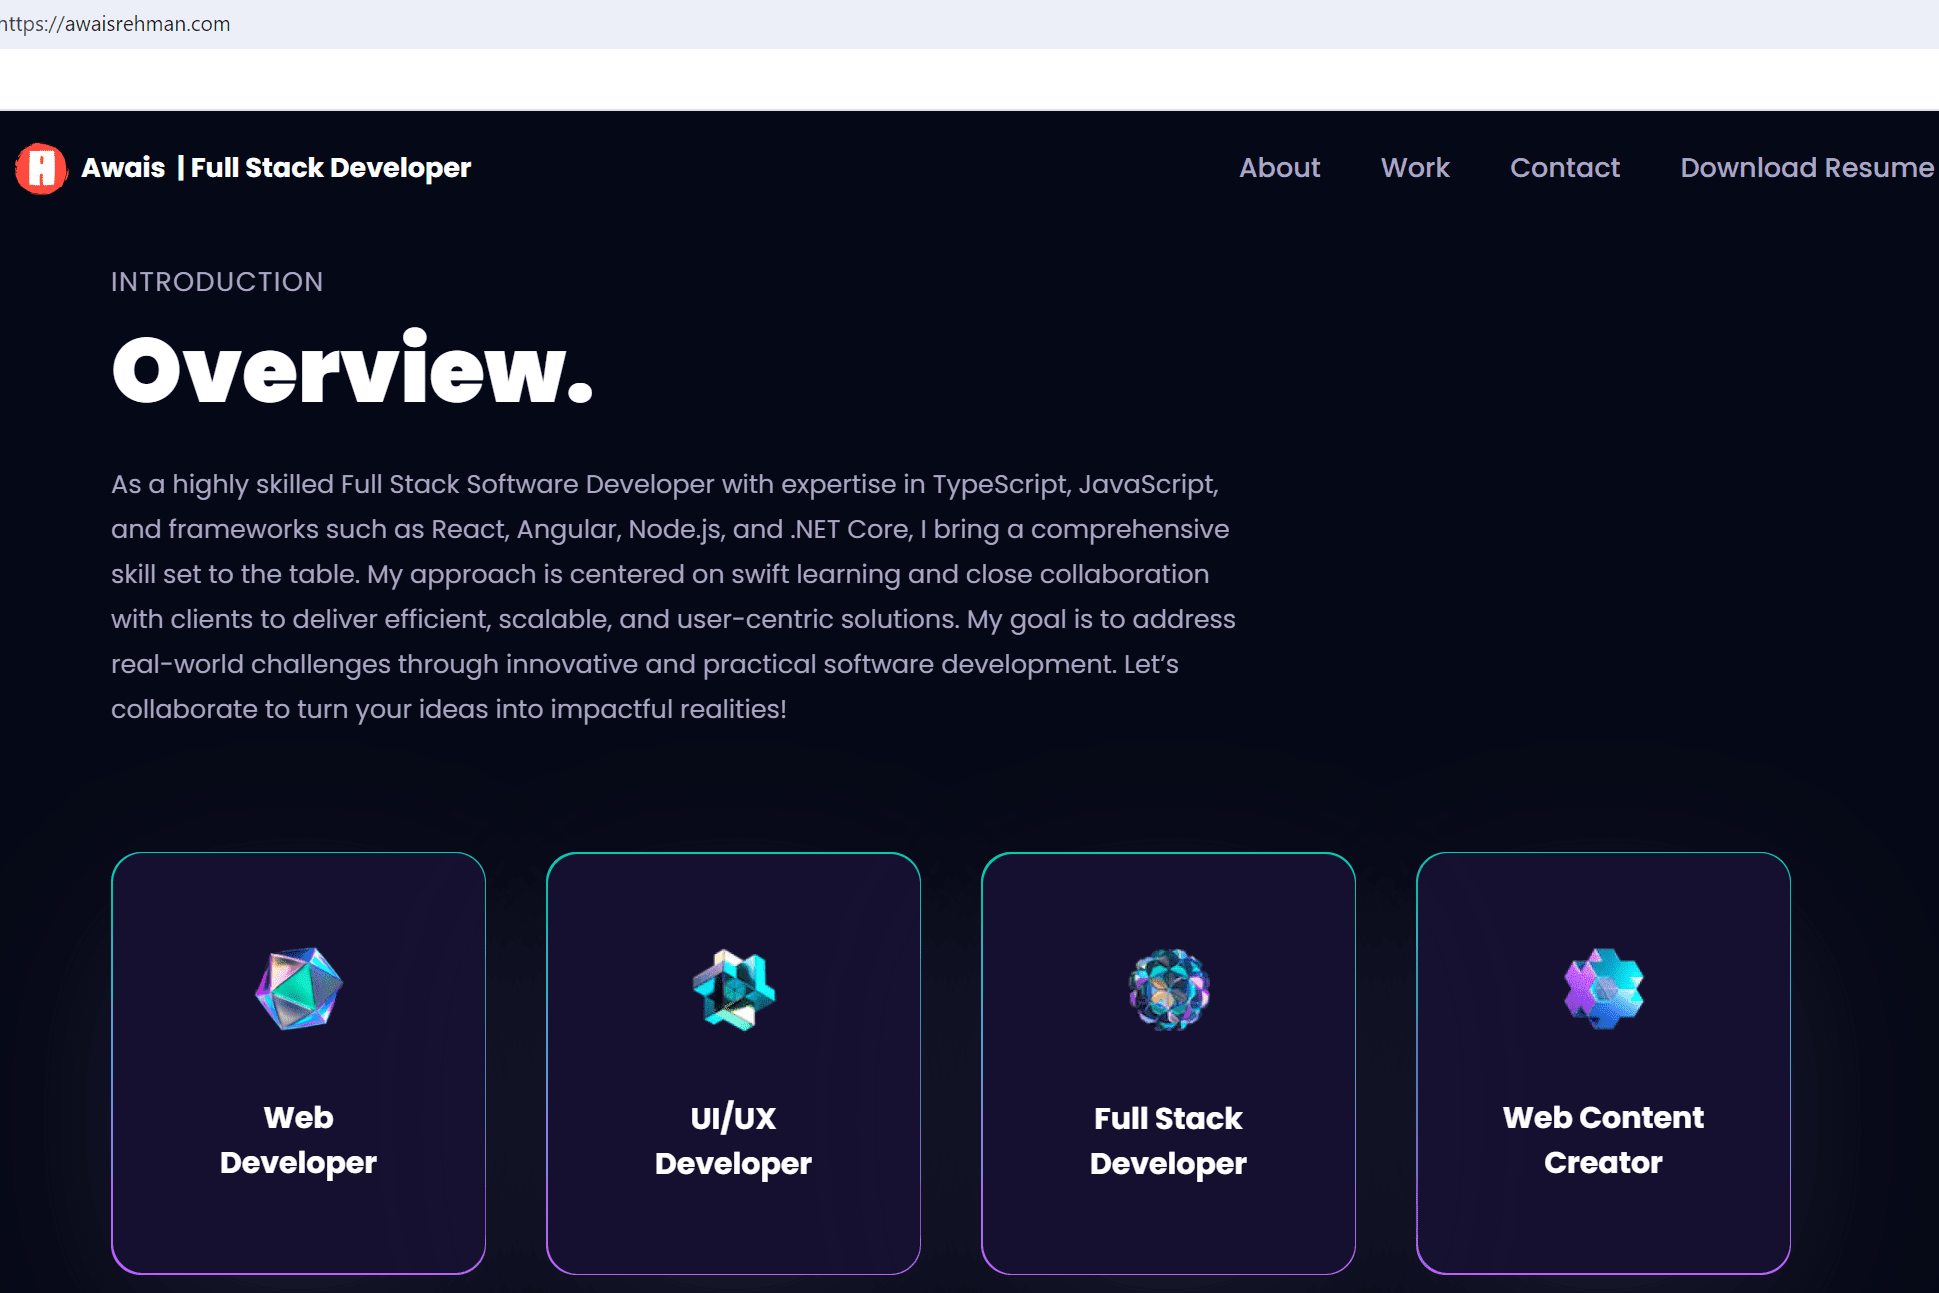Click the Web Content Creator card's lower area
Viewport: 1939px width, 1293px height.
pyautogui.click(x=1603, y=1230)
